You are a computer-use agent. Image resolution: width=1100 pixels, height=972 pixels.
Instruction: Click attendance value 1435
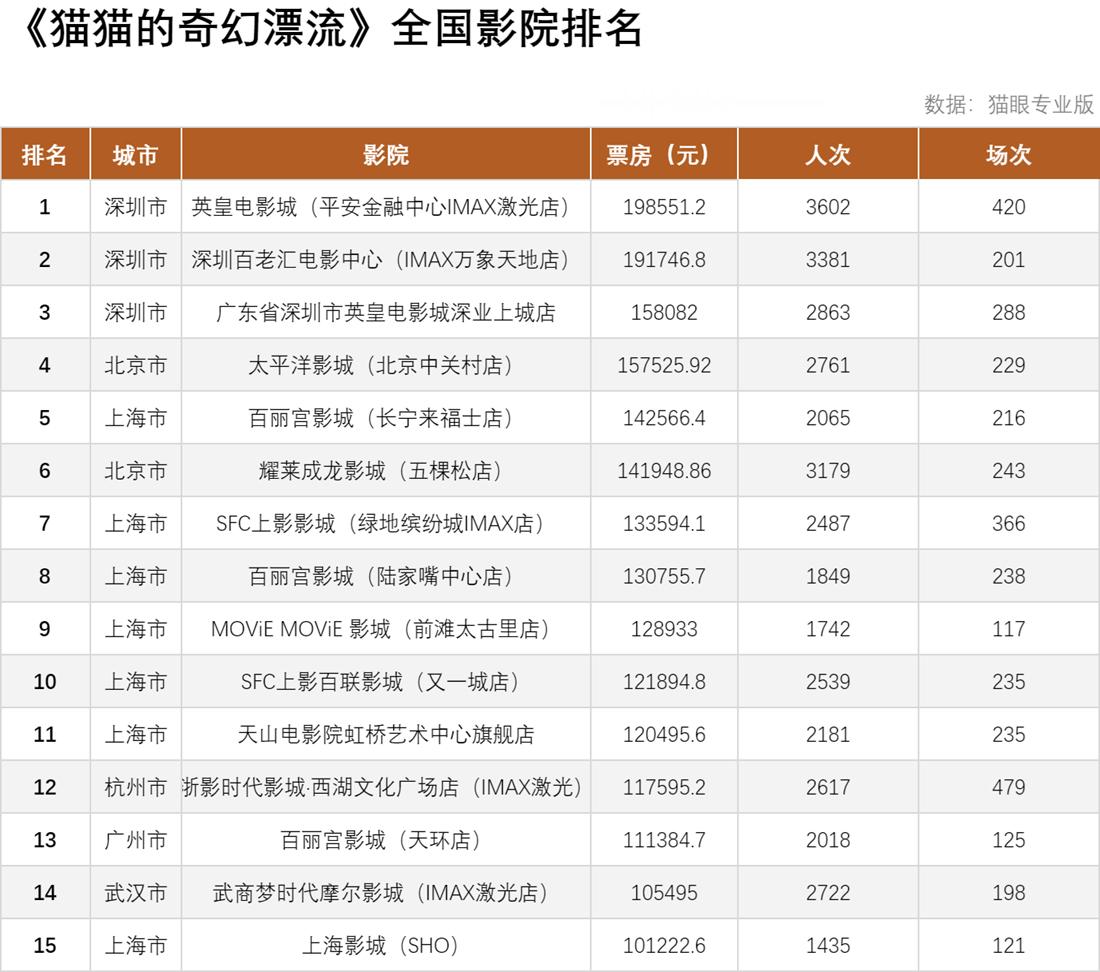pos(828,946)
